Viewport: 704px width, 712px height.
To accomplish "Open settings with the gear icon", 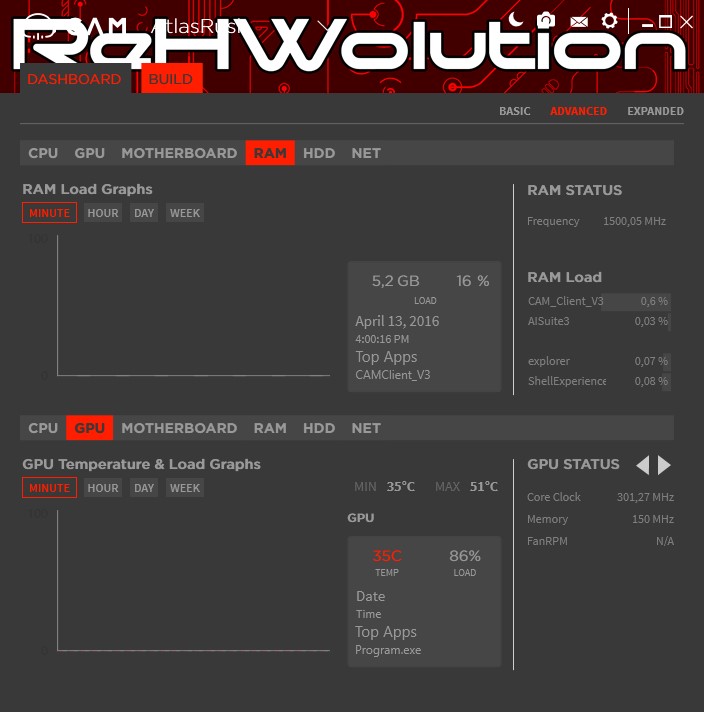I will click(x=609, y=21).
